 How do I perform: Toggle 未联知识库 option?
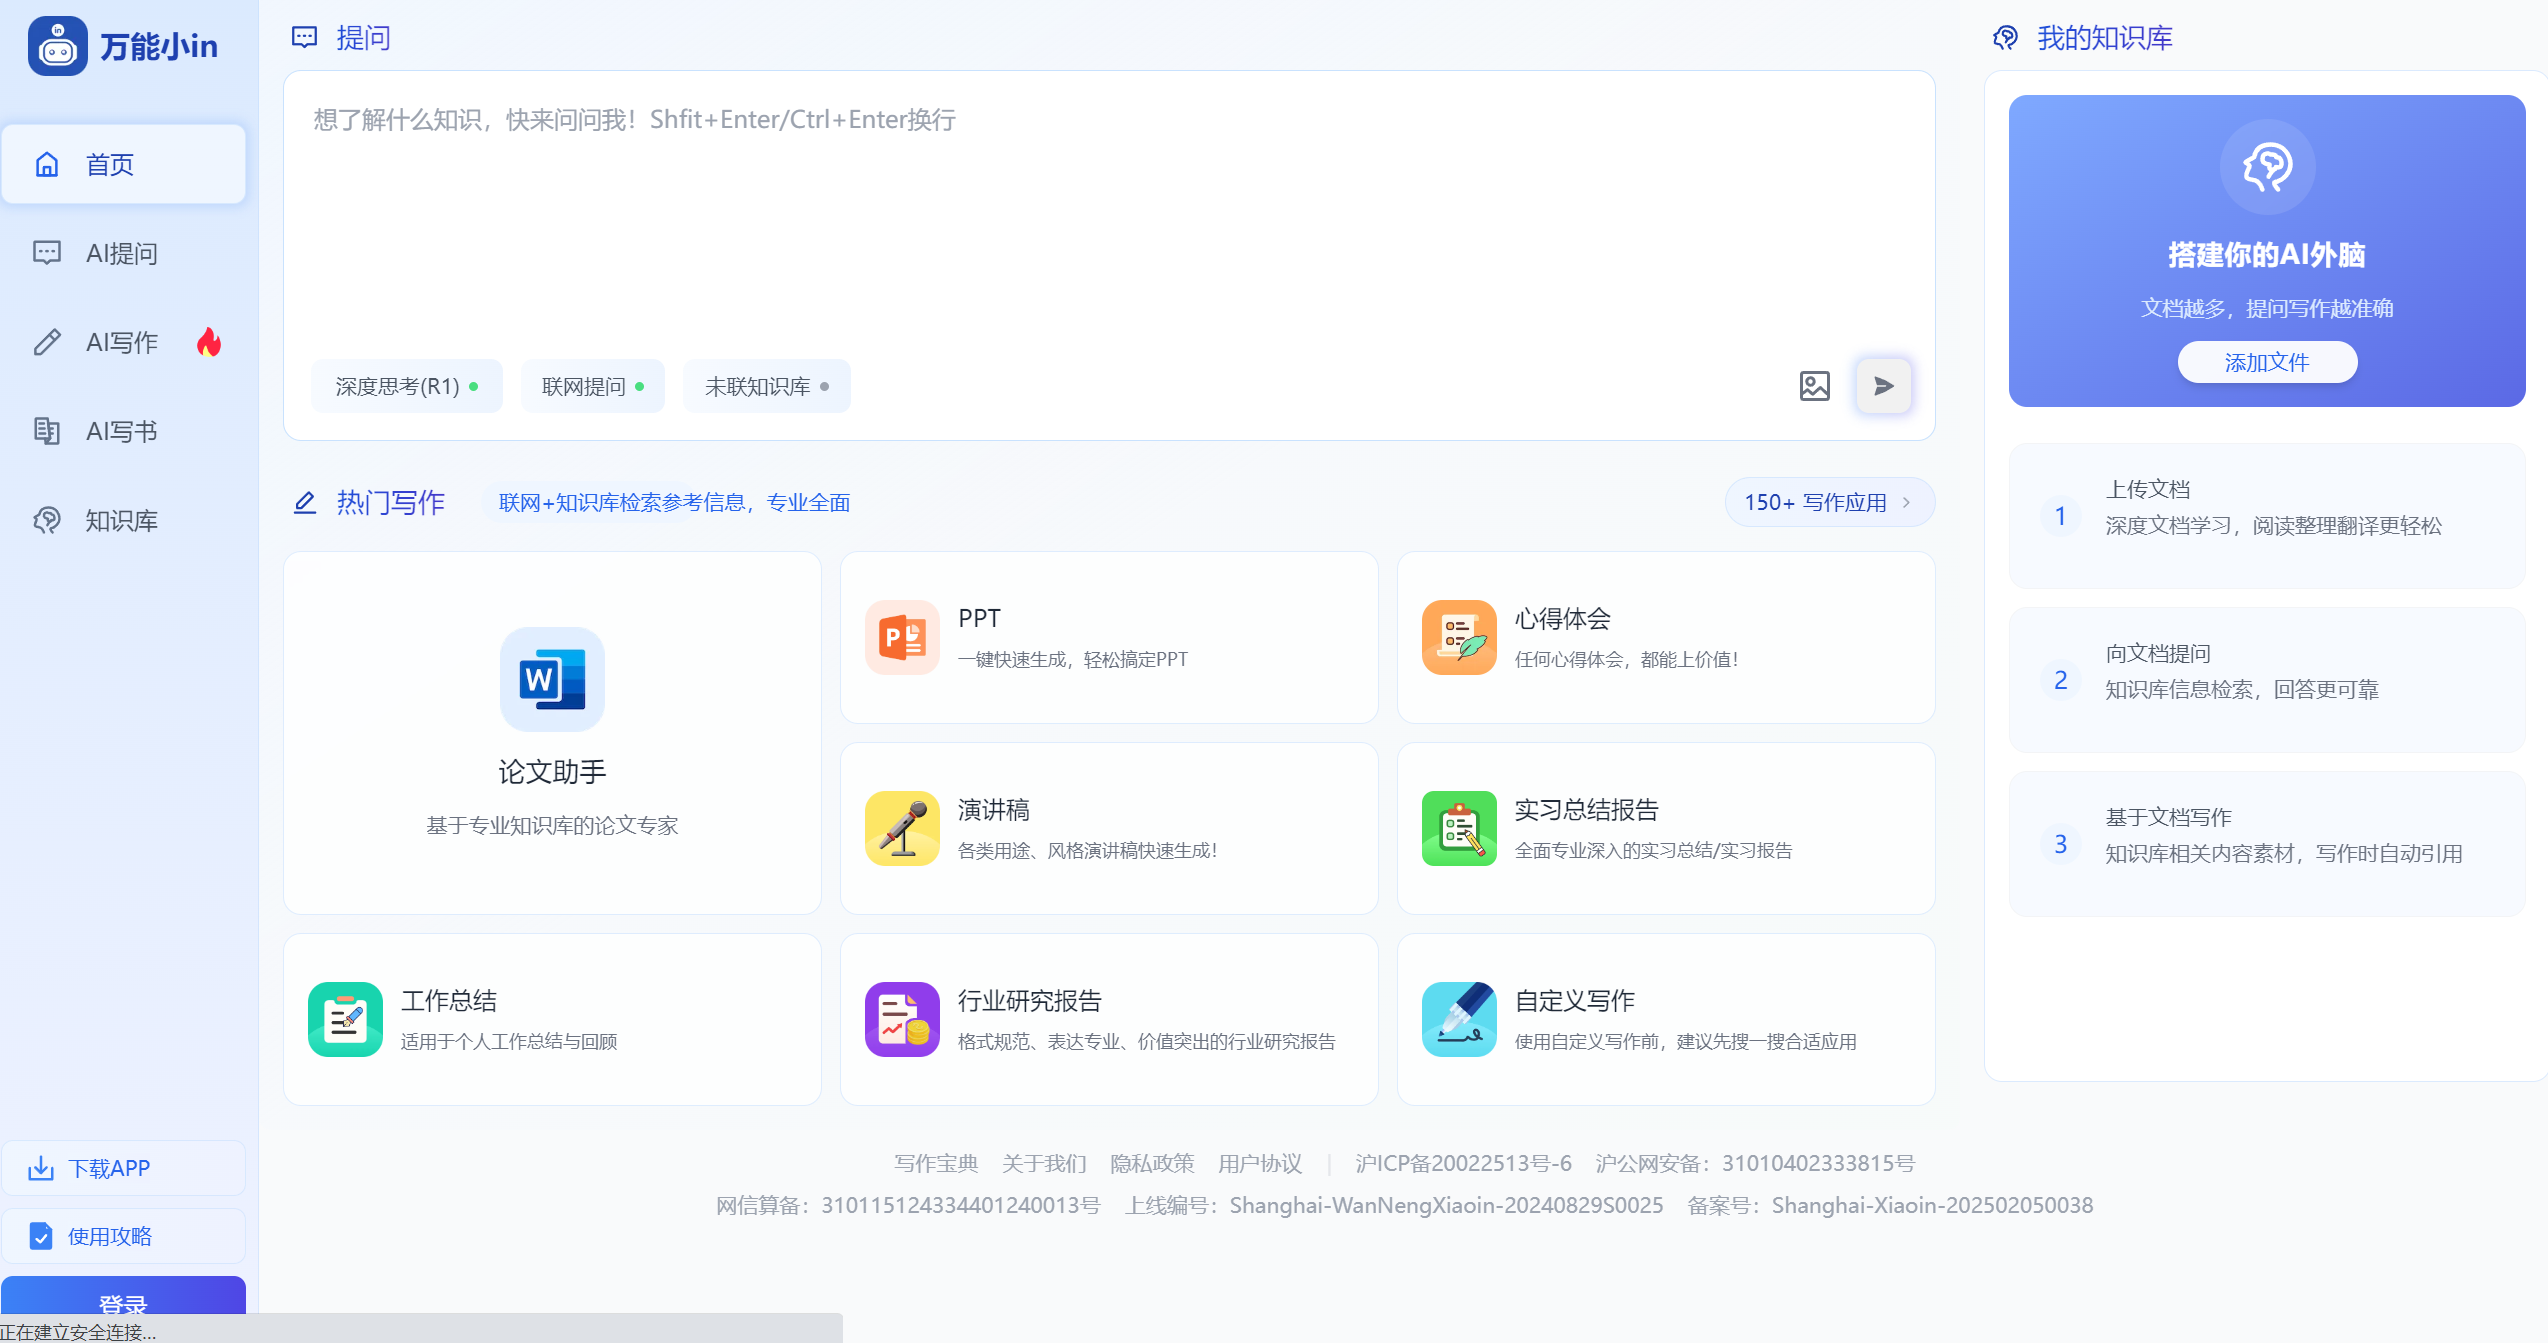point(766,386)
